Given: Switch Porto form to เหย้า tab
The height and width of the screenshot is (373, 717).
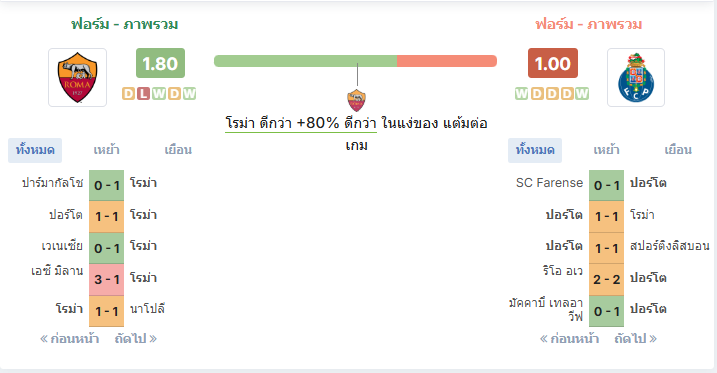Looking at the screenshot, I should pos(606,150).
